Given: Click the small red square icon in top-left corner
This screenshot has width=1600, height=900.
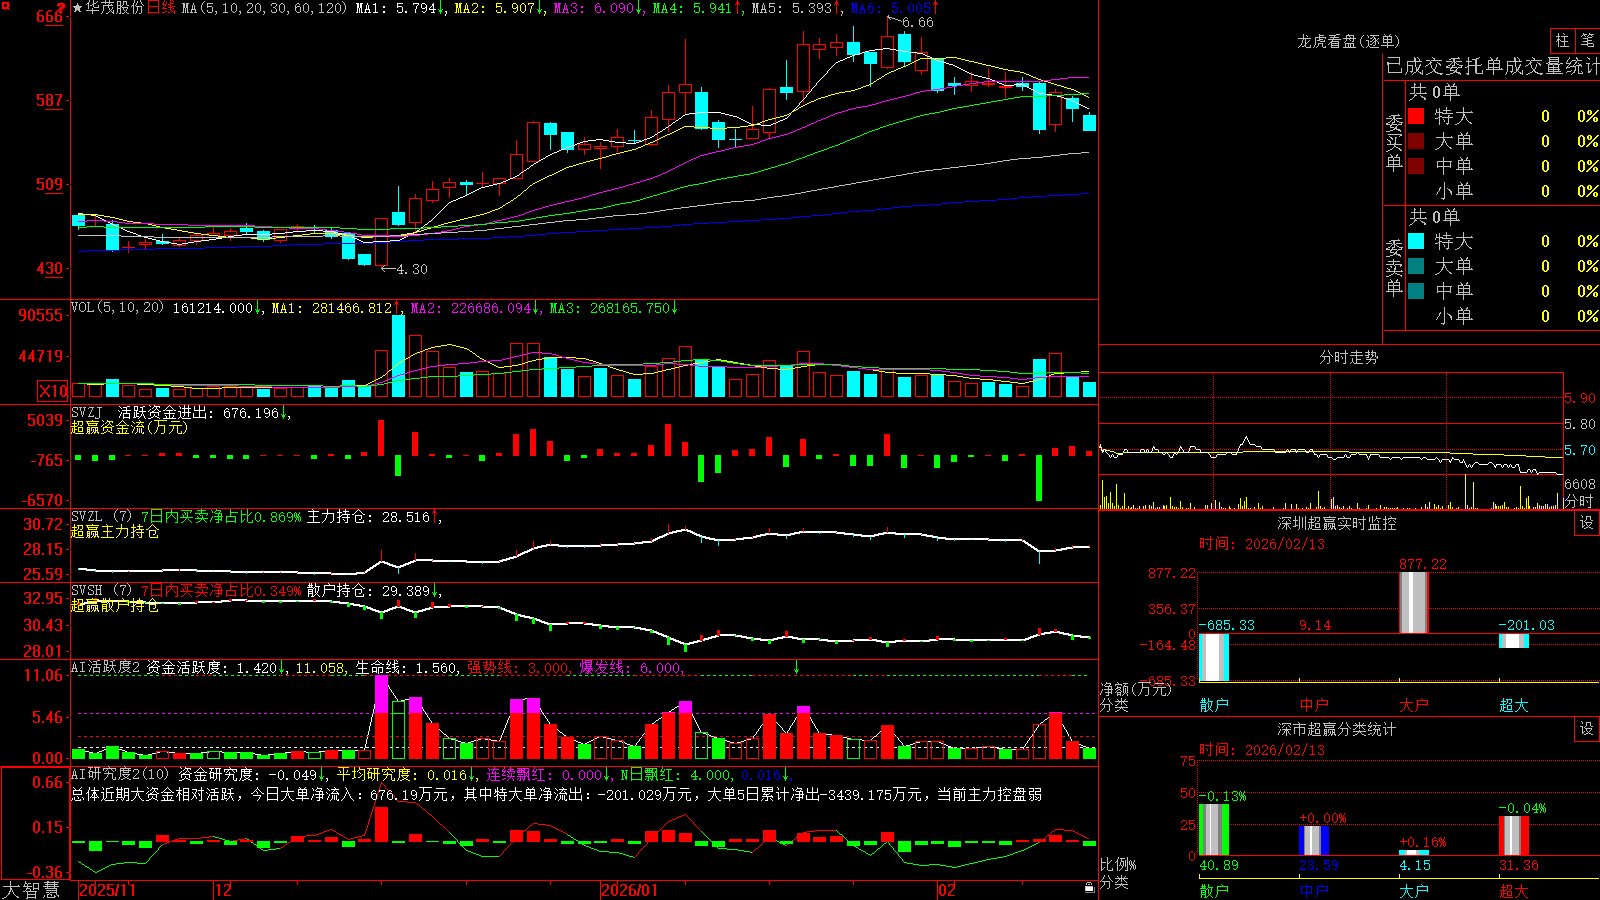Looking at the screenshot, I should pos(4,4).
